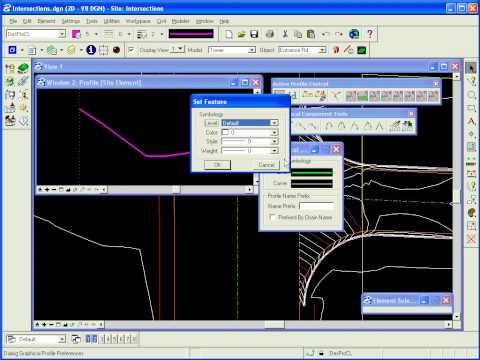The image size is (480, 360).
Task: Click Window 2 Profile horizontal scrollbar
Action: pyautogui.click(x=178, y=189)
